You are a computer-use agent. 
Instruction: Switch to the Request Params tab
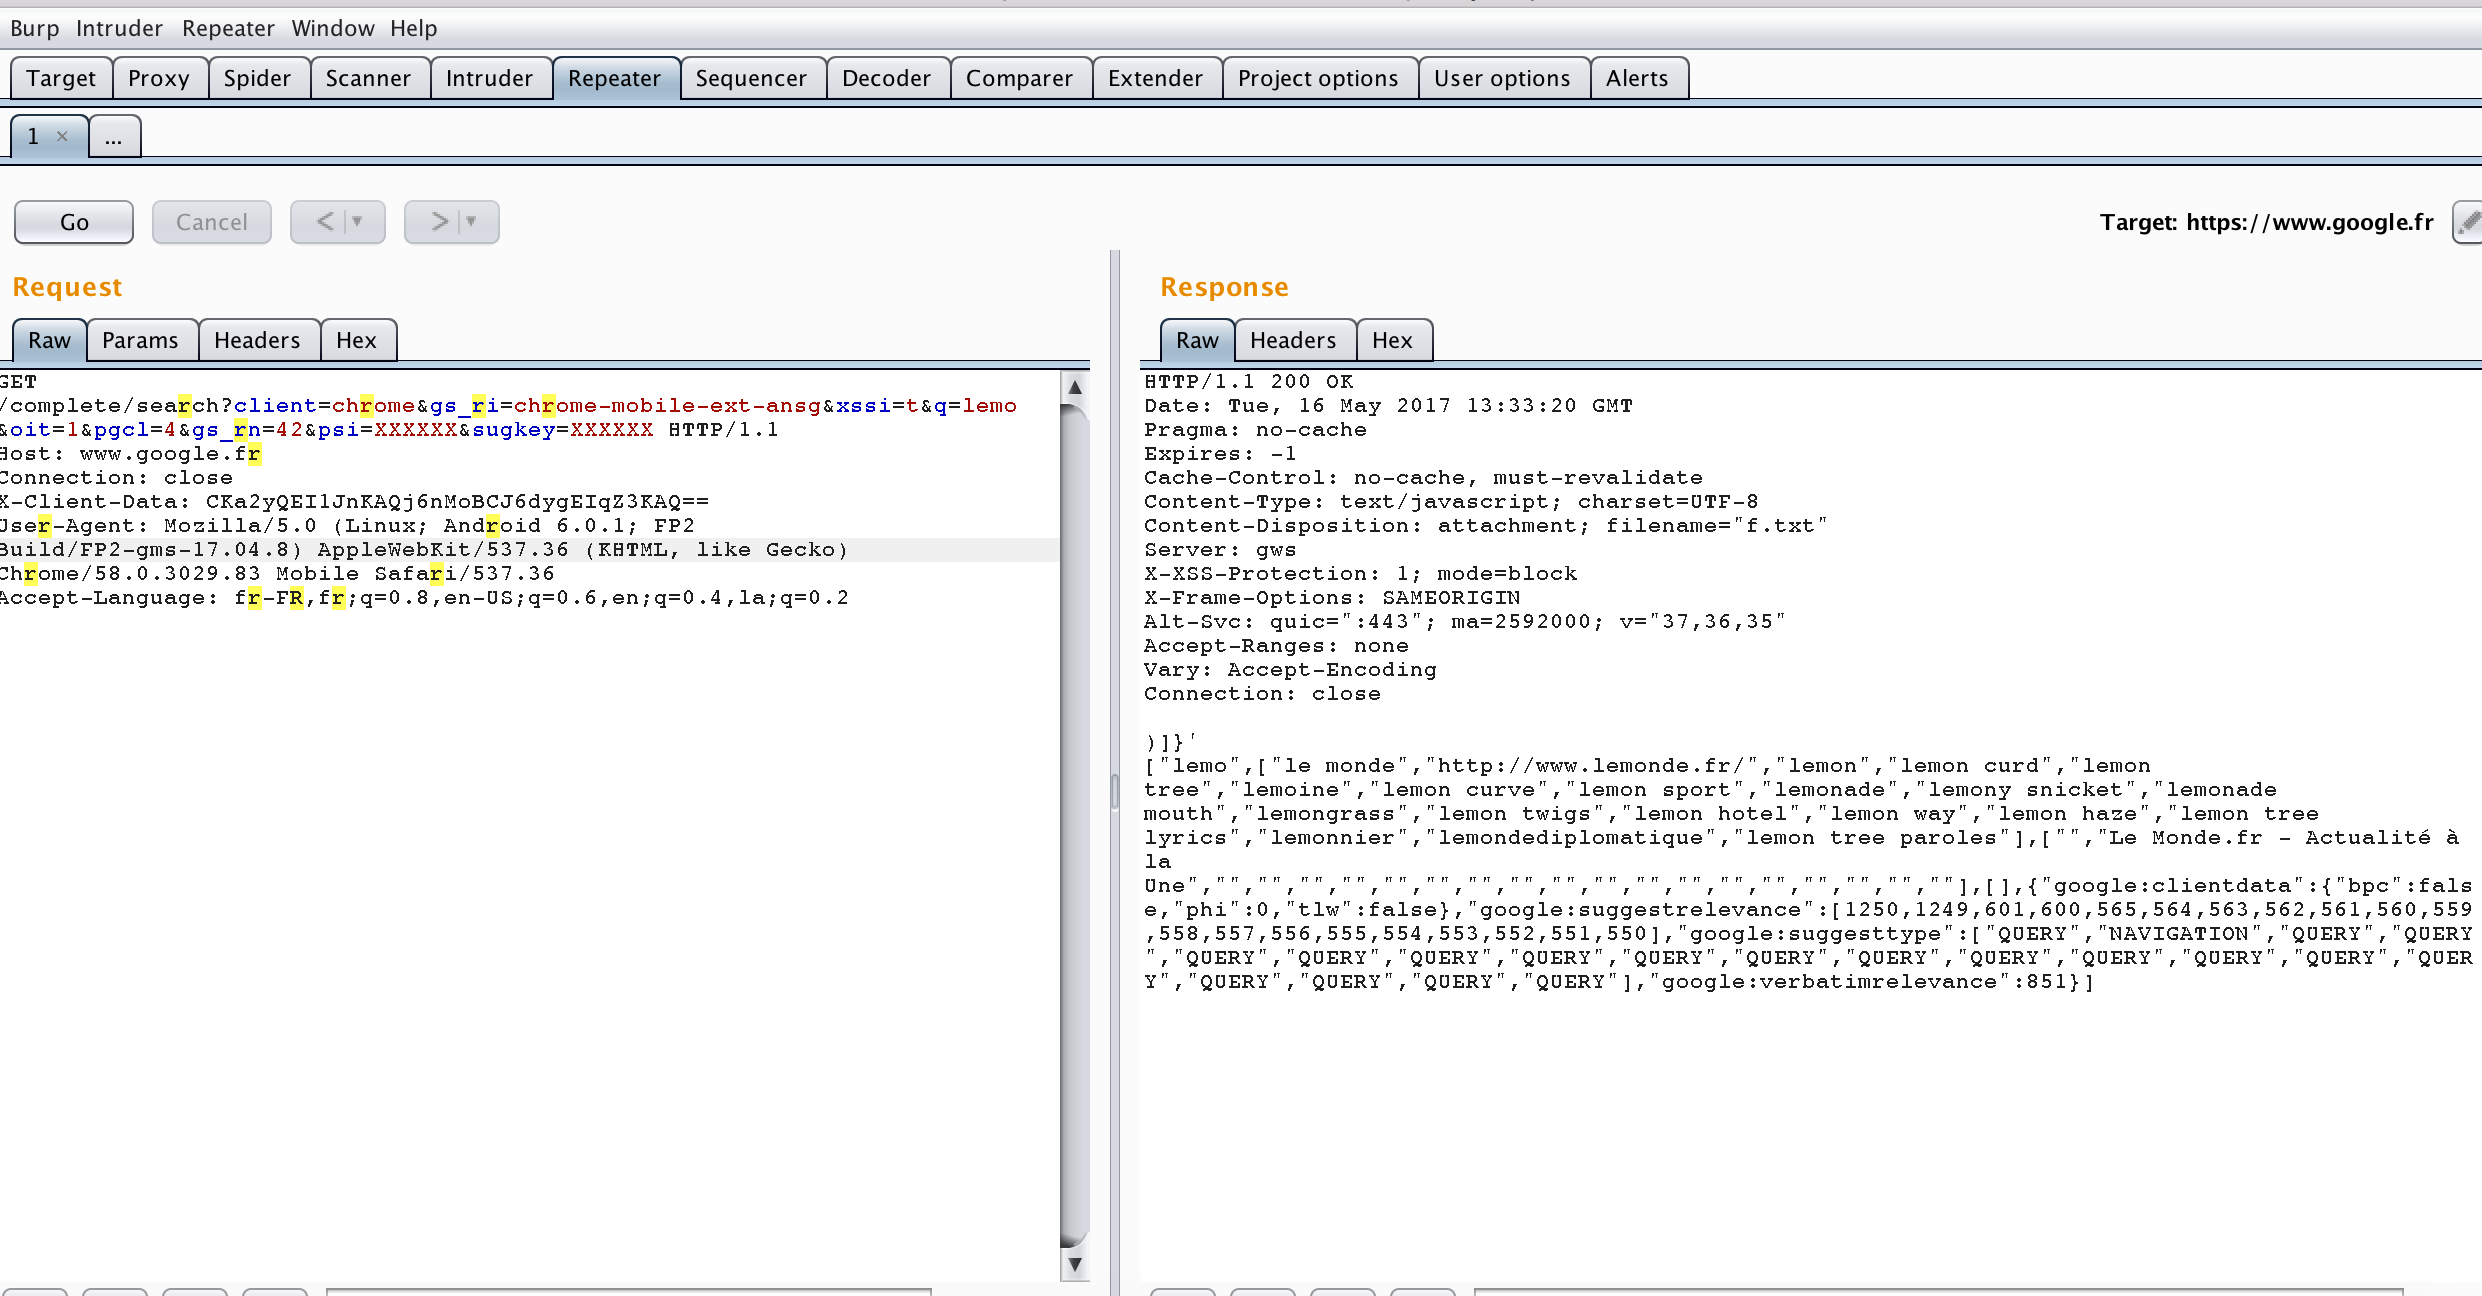pos(140,340)
